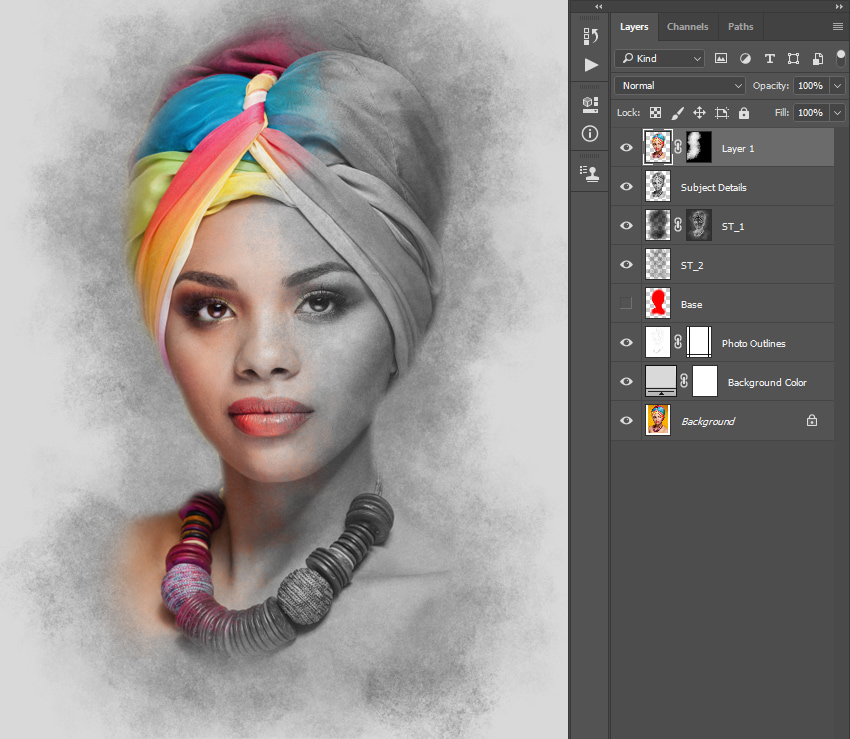Select Layer 1 black mask thumbnail
The height and width of the screenshot is (739, 850).
click(x=699, y=147)
